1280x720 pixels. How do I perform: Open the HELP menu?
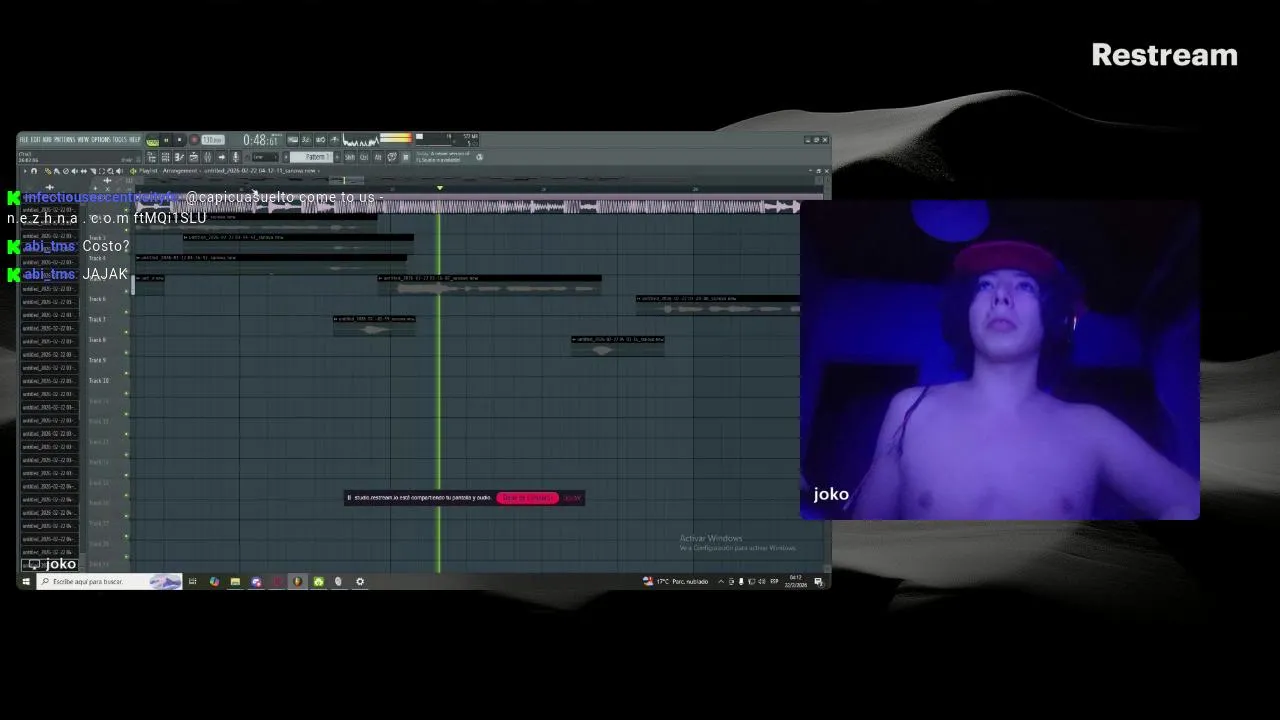[135, 139]
